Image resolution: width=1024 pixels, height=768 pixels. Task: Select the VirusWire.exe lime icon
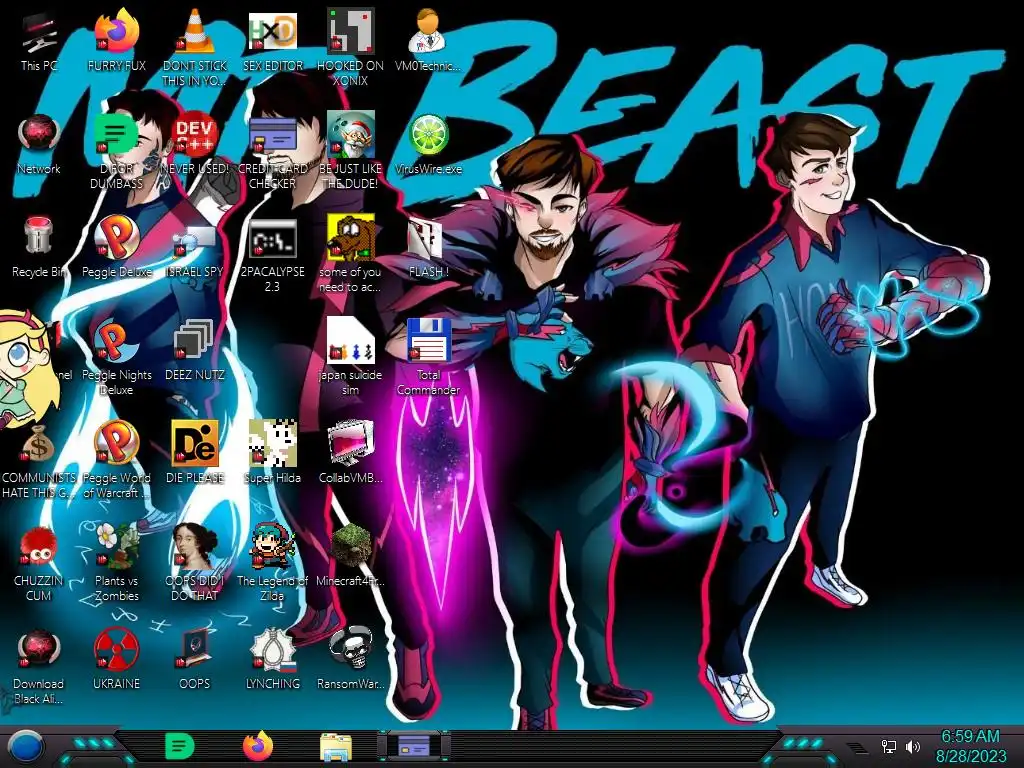(x=428, y=135)
